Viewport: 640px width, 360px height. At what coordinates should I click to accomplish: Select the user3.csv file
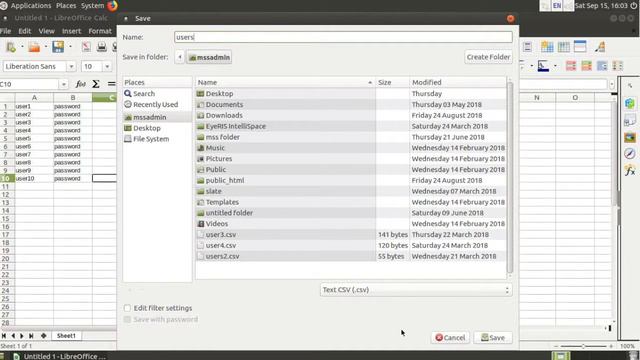pos(351,235)
